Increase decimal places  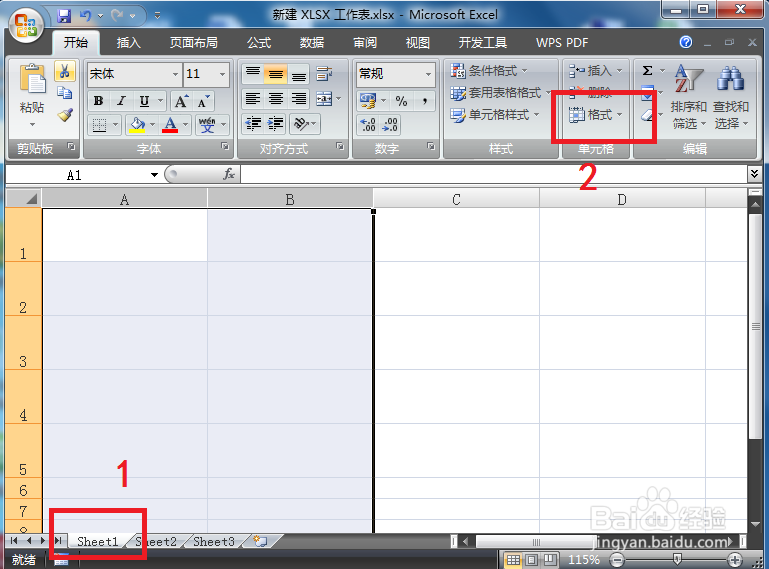[368, 125]
